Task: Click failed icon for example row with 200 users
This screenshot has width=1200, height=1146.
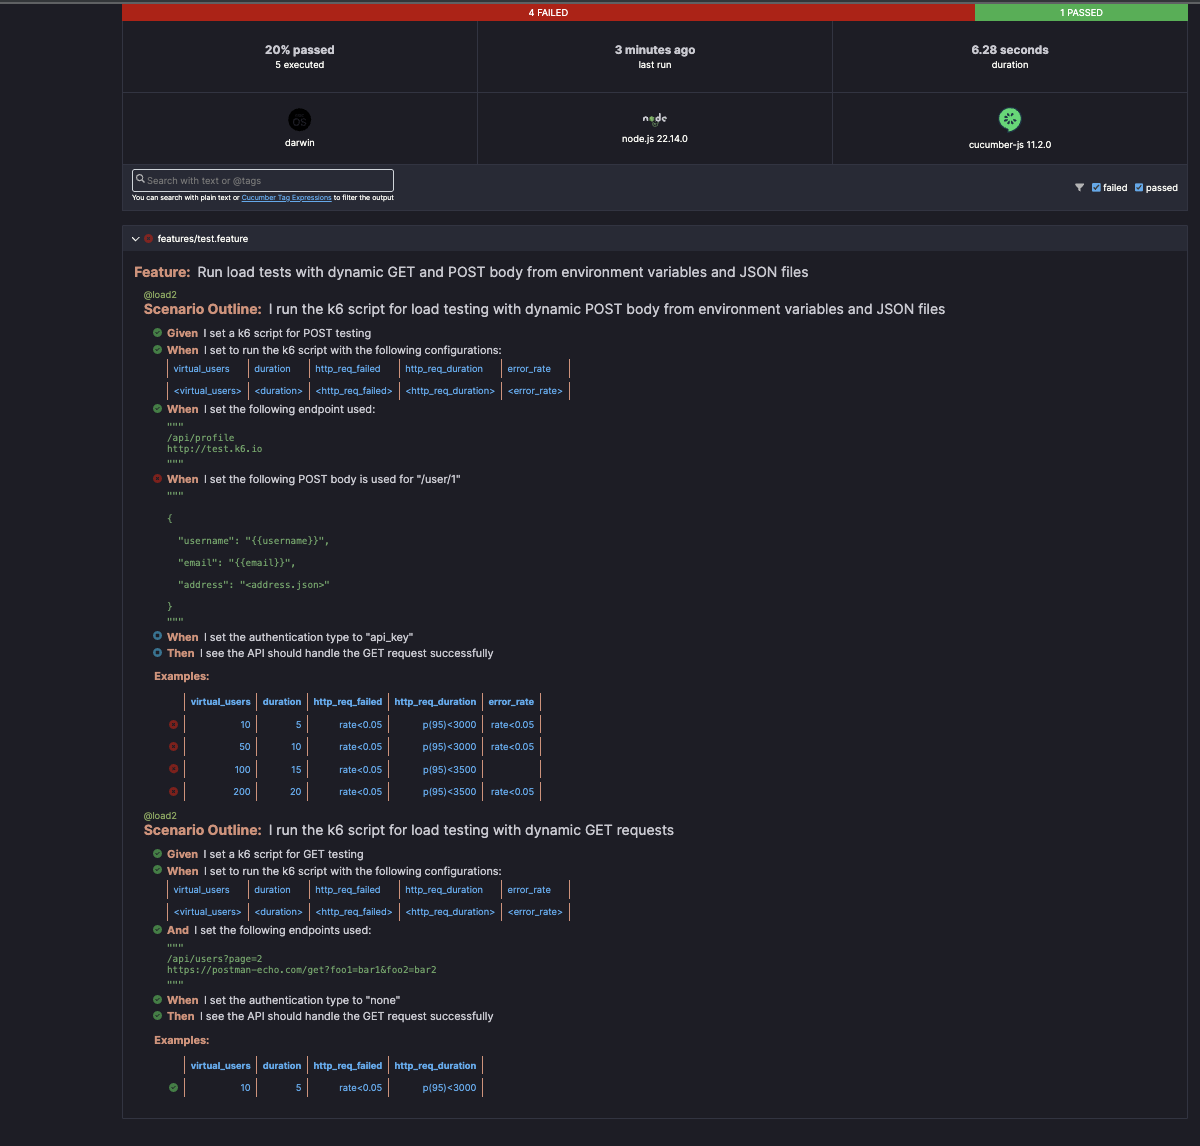Action: click(x=173, y=792)
